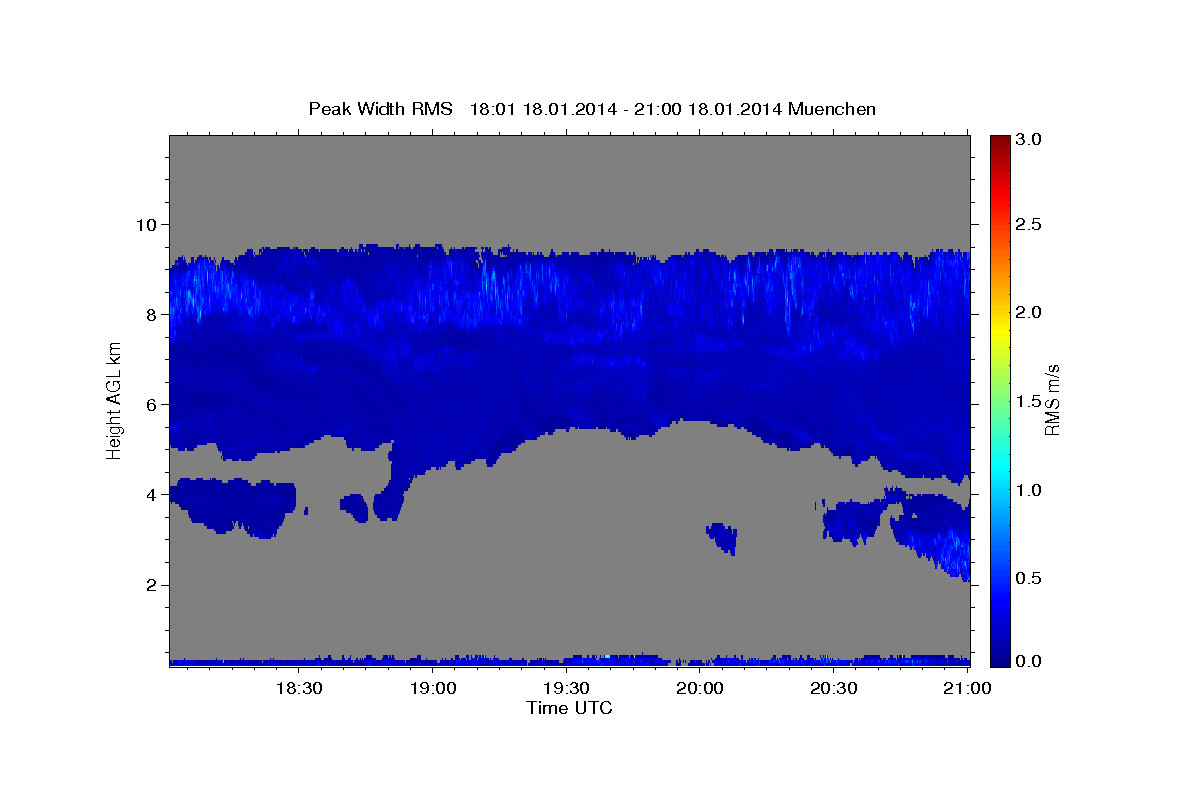Click the 'RMS m/s' colorbar title
The width and height of the screenshot is (1200, 800).
(1052, 400)
